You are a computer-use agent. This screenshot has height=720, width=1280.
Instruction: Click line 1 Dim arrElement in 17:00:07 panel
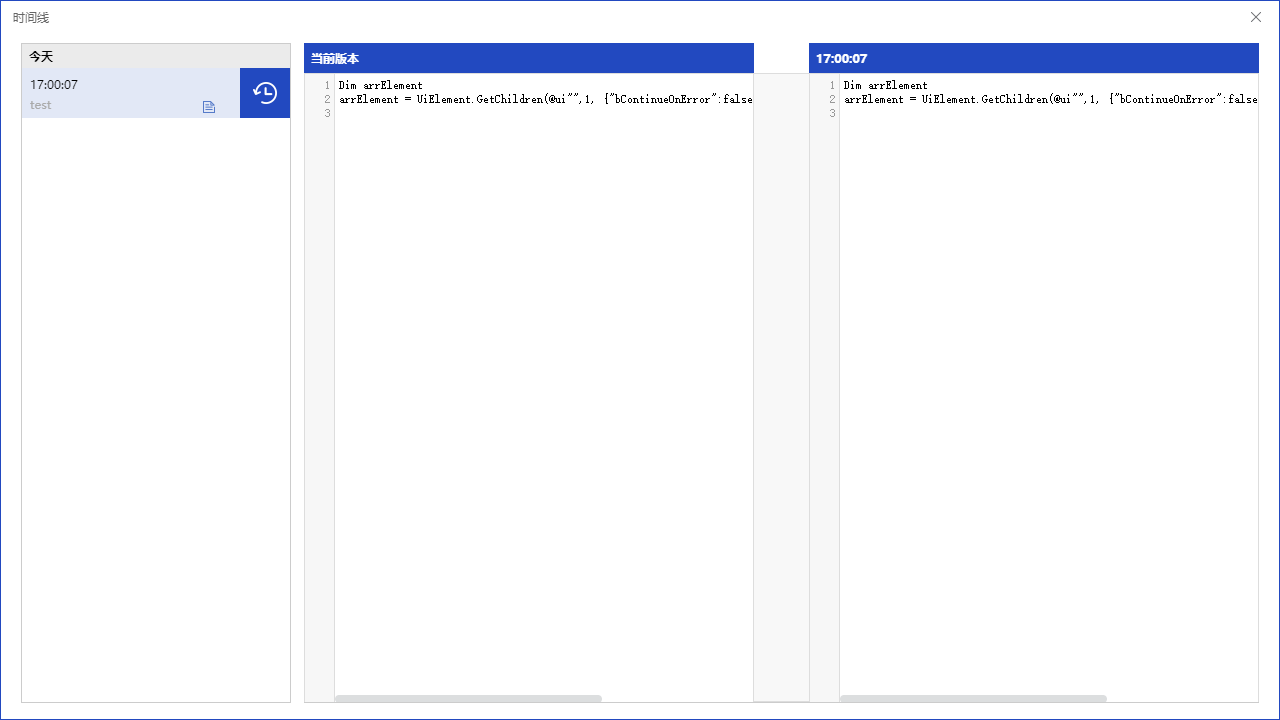click(886, 85)
